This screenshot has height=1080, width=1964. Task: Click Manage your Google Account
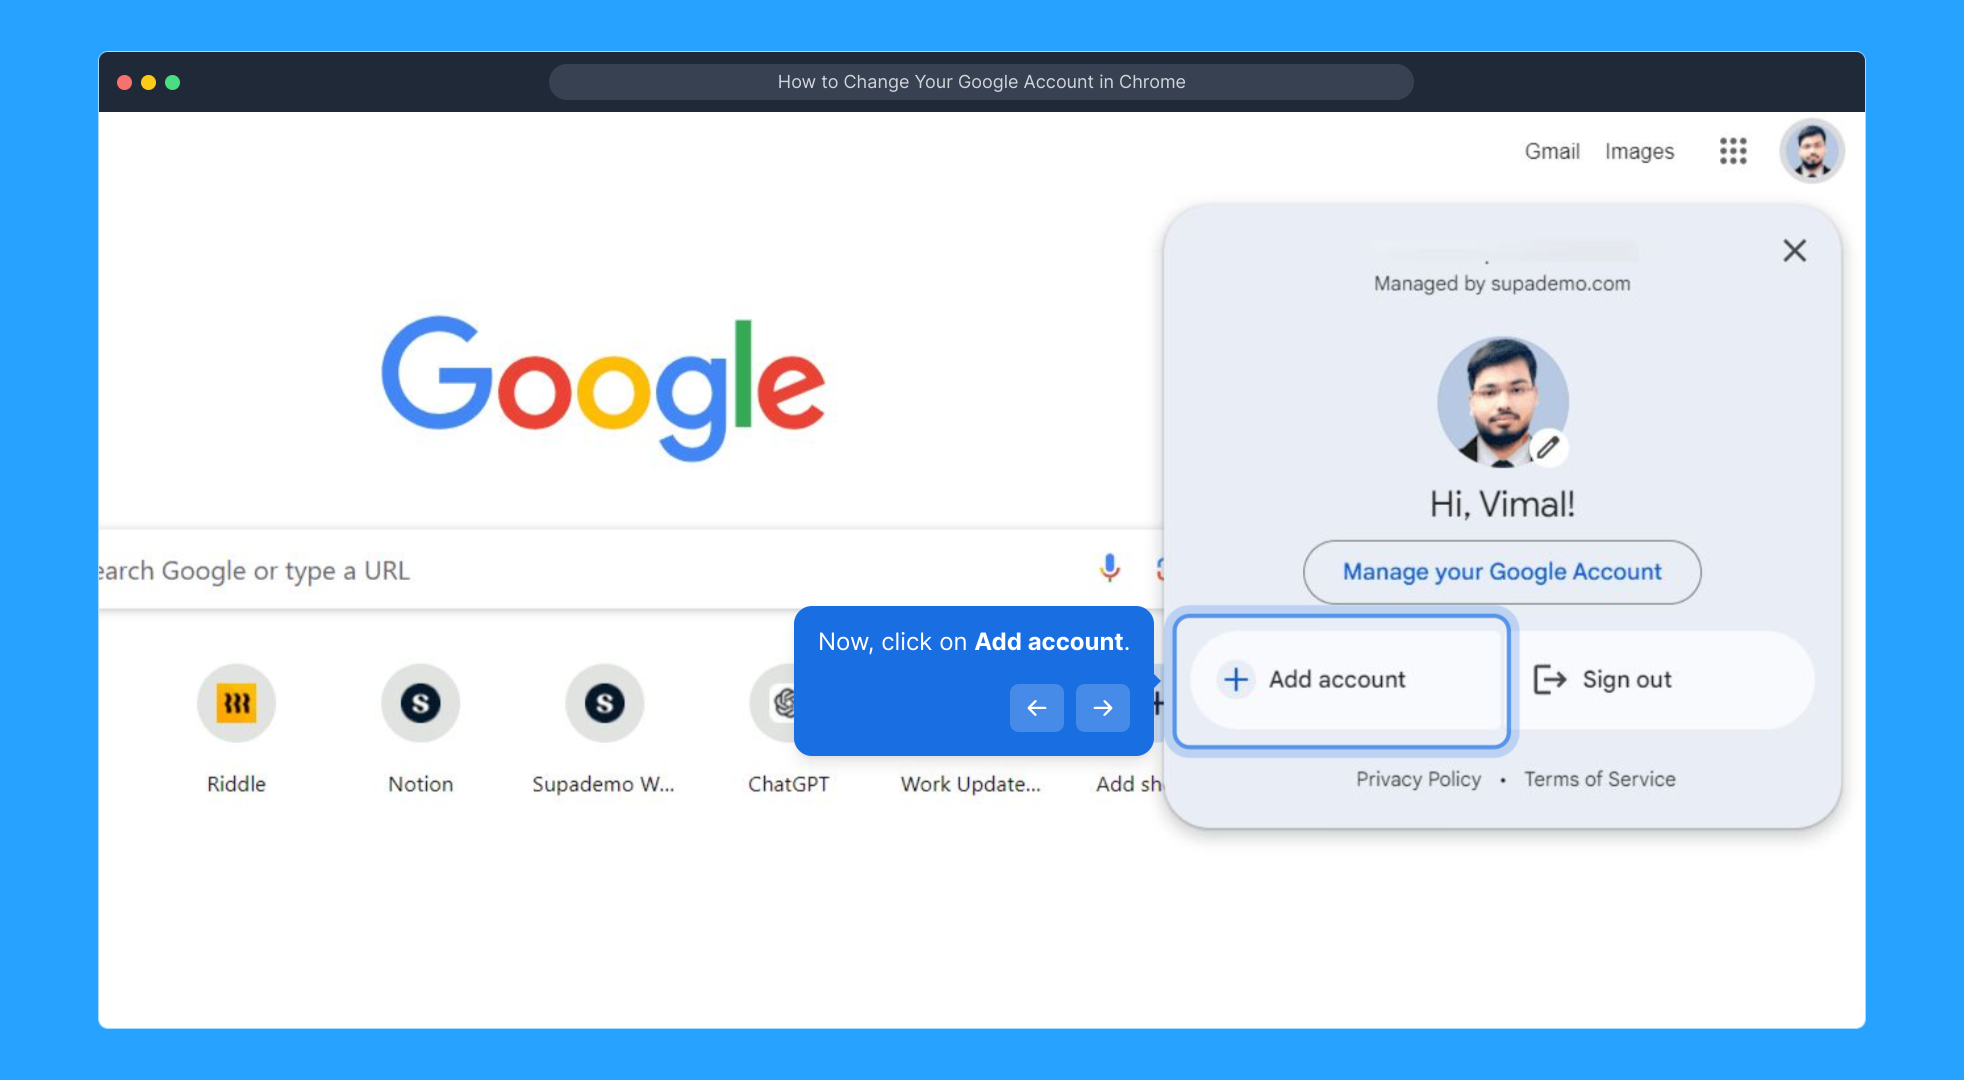[1501, 572]
